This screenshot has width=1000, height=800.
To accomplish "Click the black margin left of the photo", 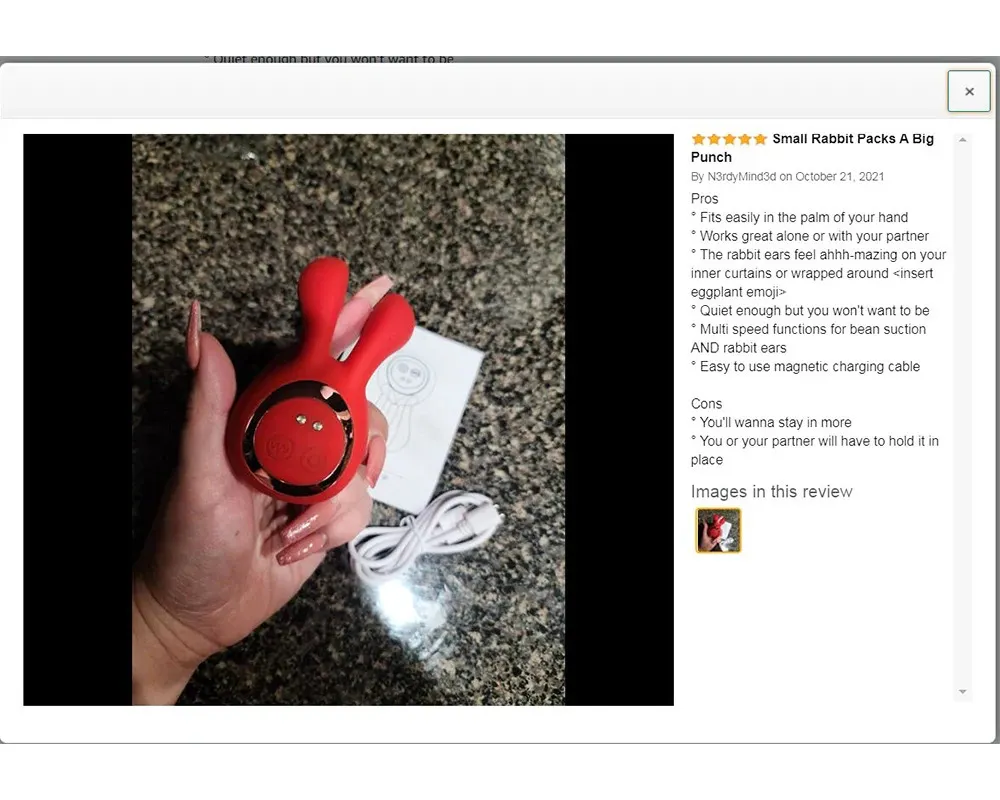I will click(x=78, y=420).
